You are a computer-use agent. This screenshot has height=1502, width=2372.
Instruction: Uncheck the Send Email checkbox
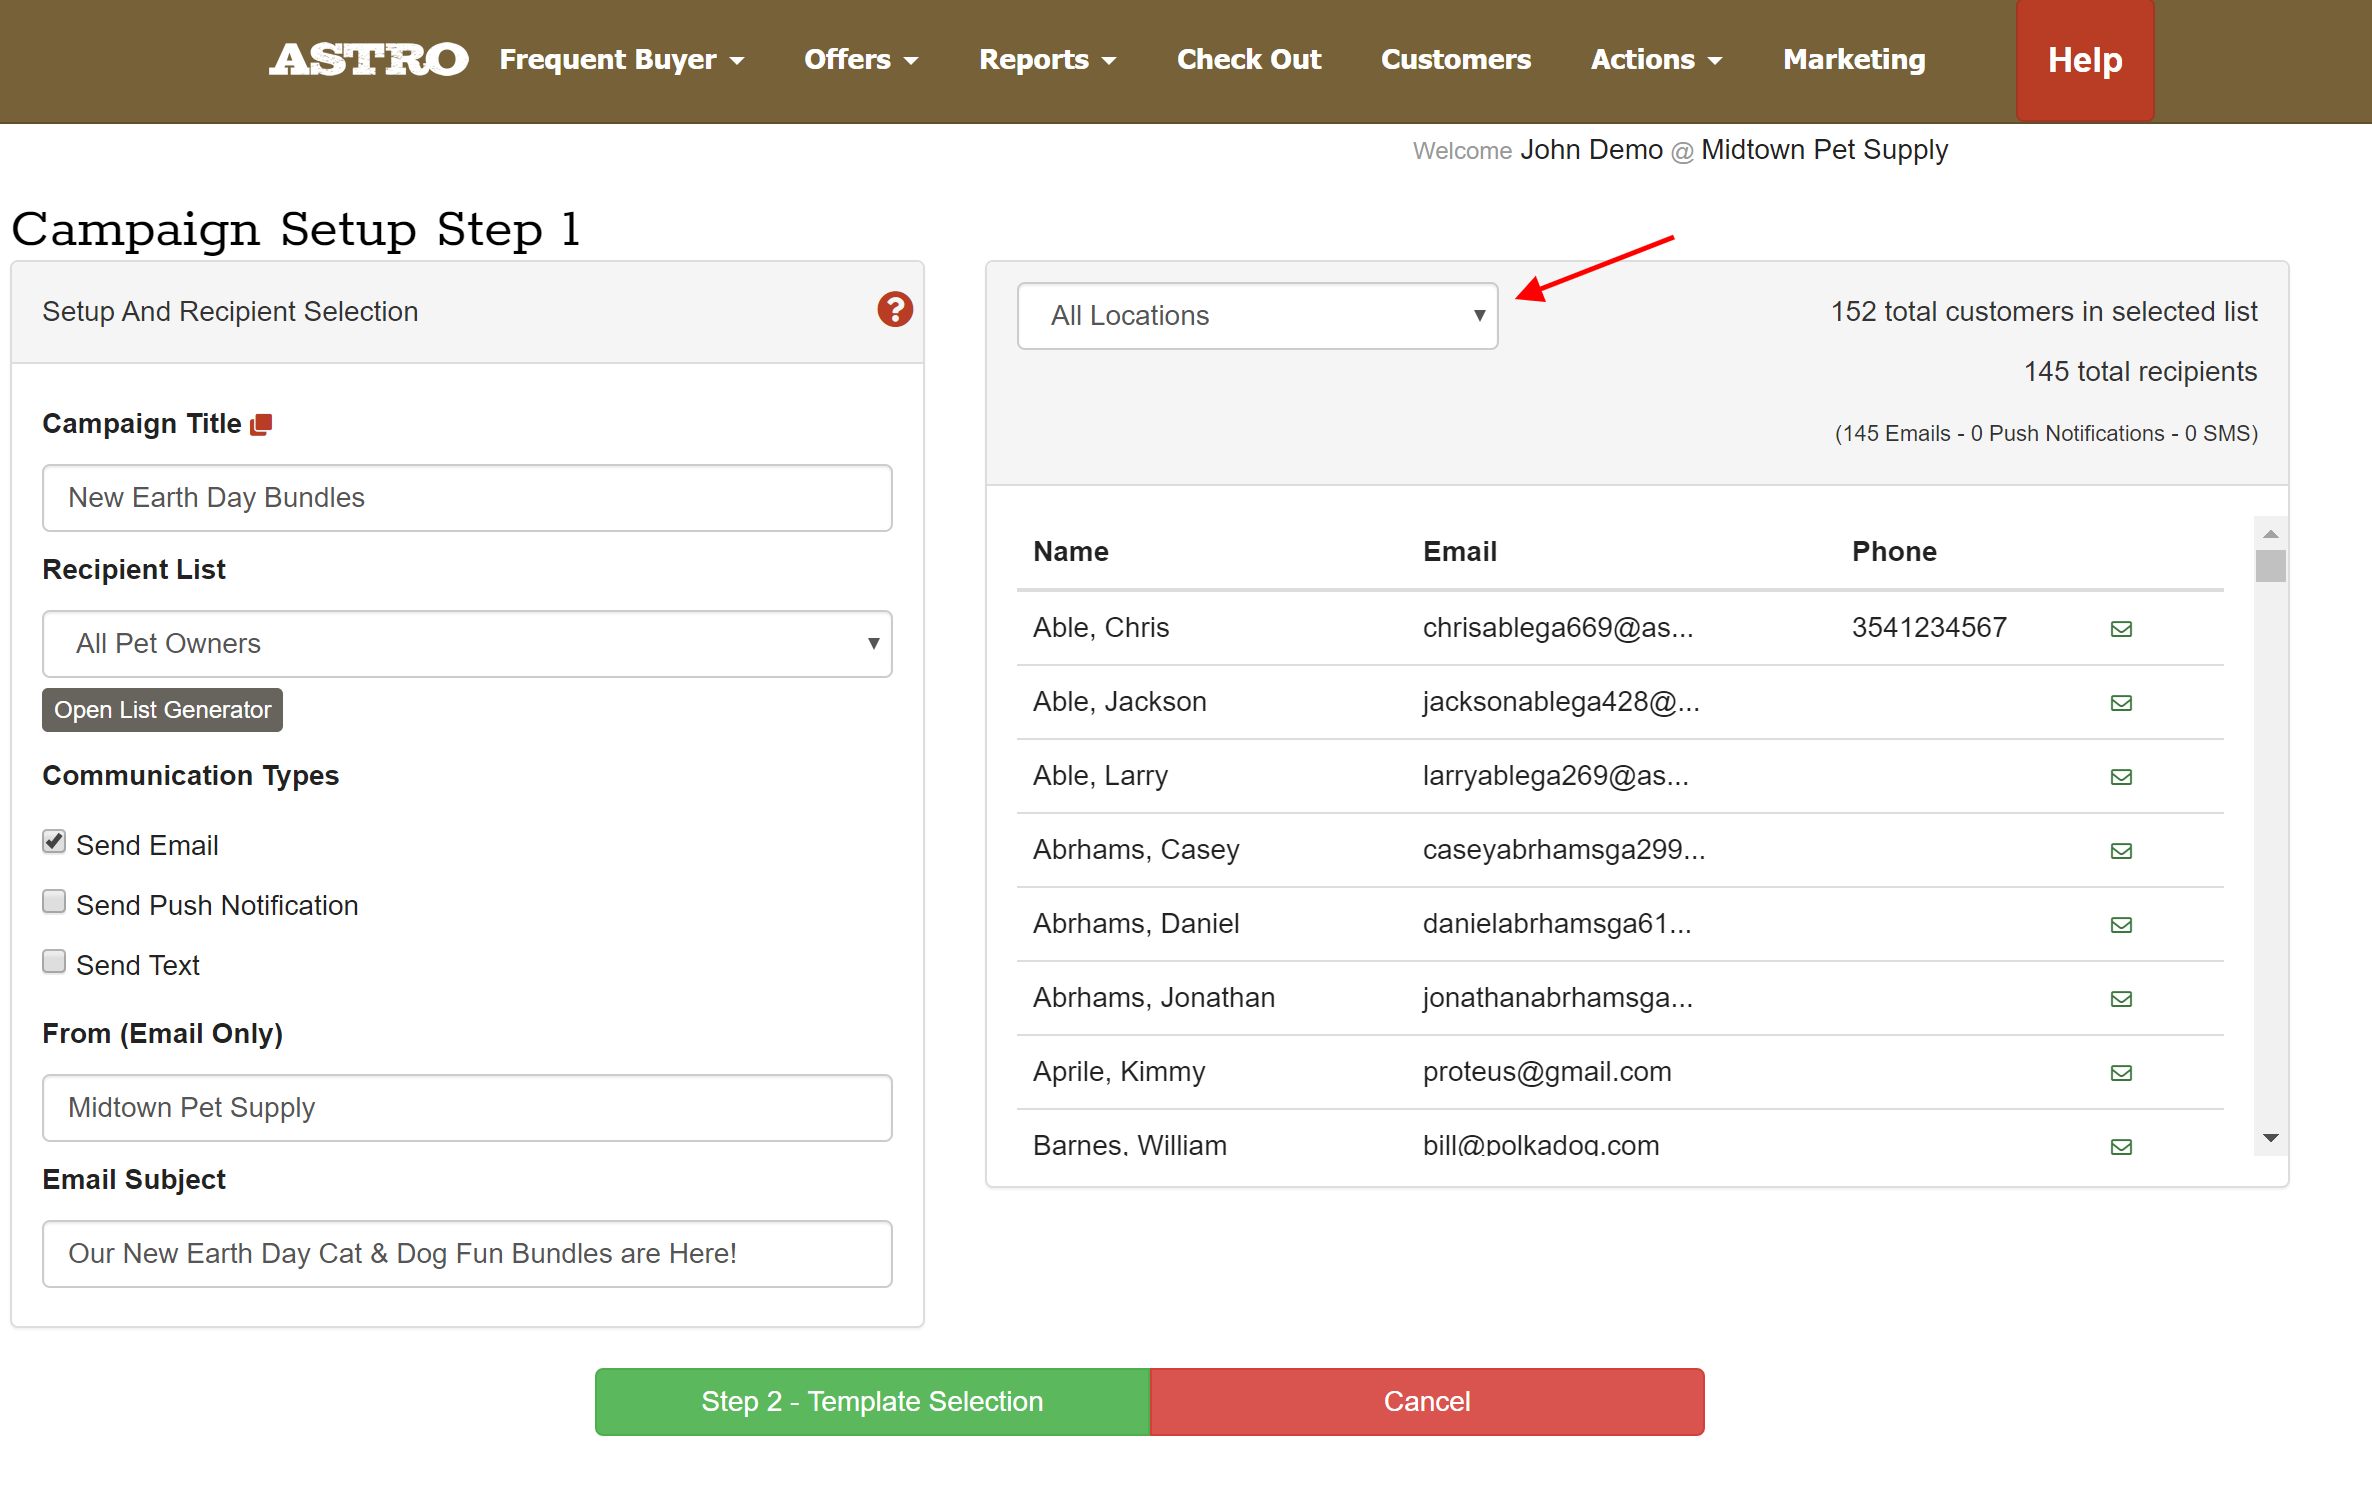(x=54, y=842)
